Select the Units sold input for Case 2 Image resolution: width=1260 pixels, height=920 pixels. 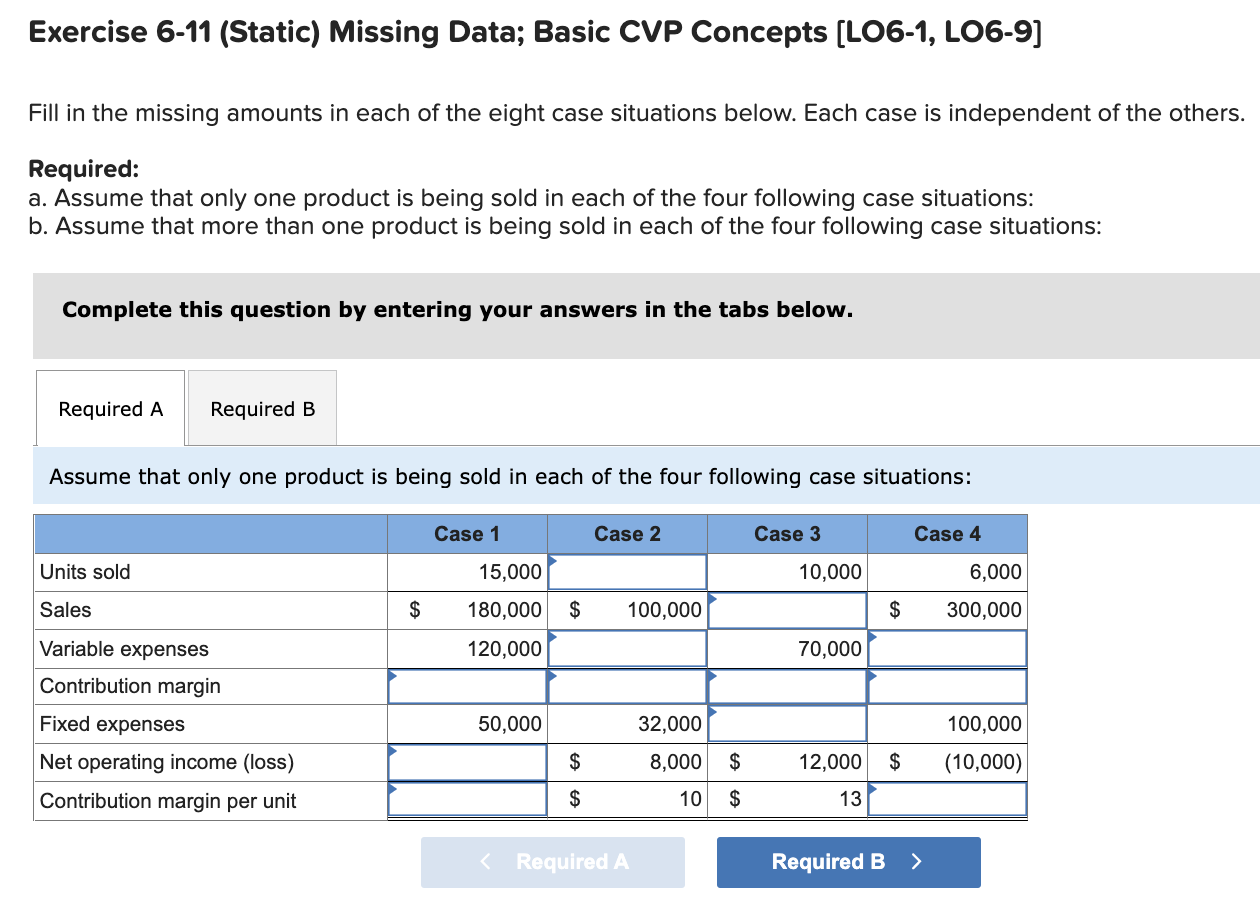tap(627, 571)
